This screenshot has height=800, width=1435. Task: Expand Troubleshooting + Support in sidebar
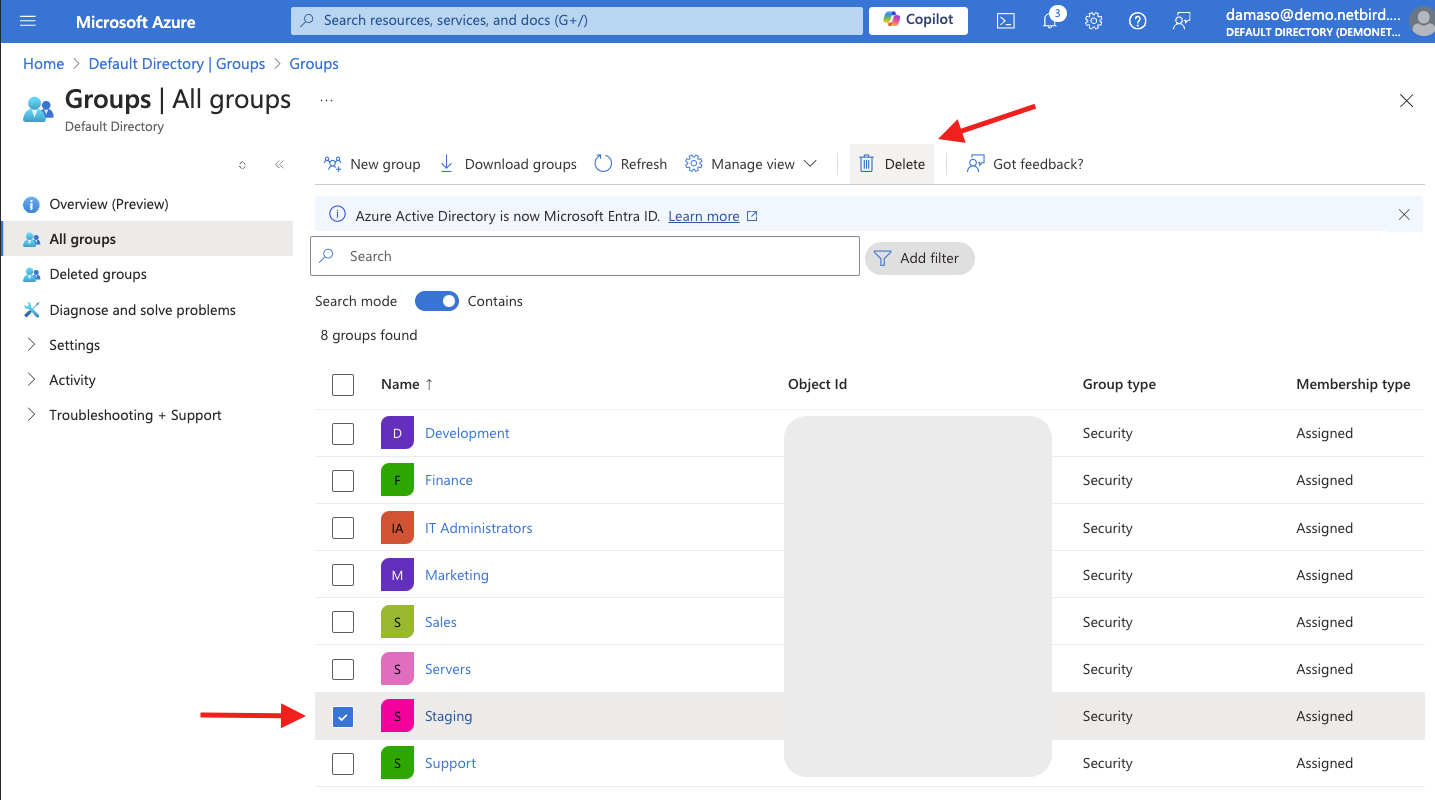click(x=135, y=415)
